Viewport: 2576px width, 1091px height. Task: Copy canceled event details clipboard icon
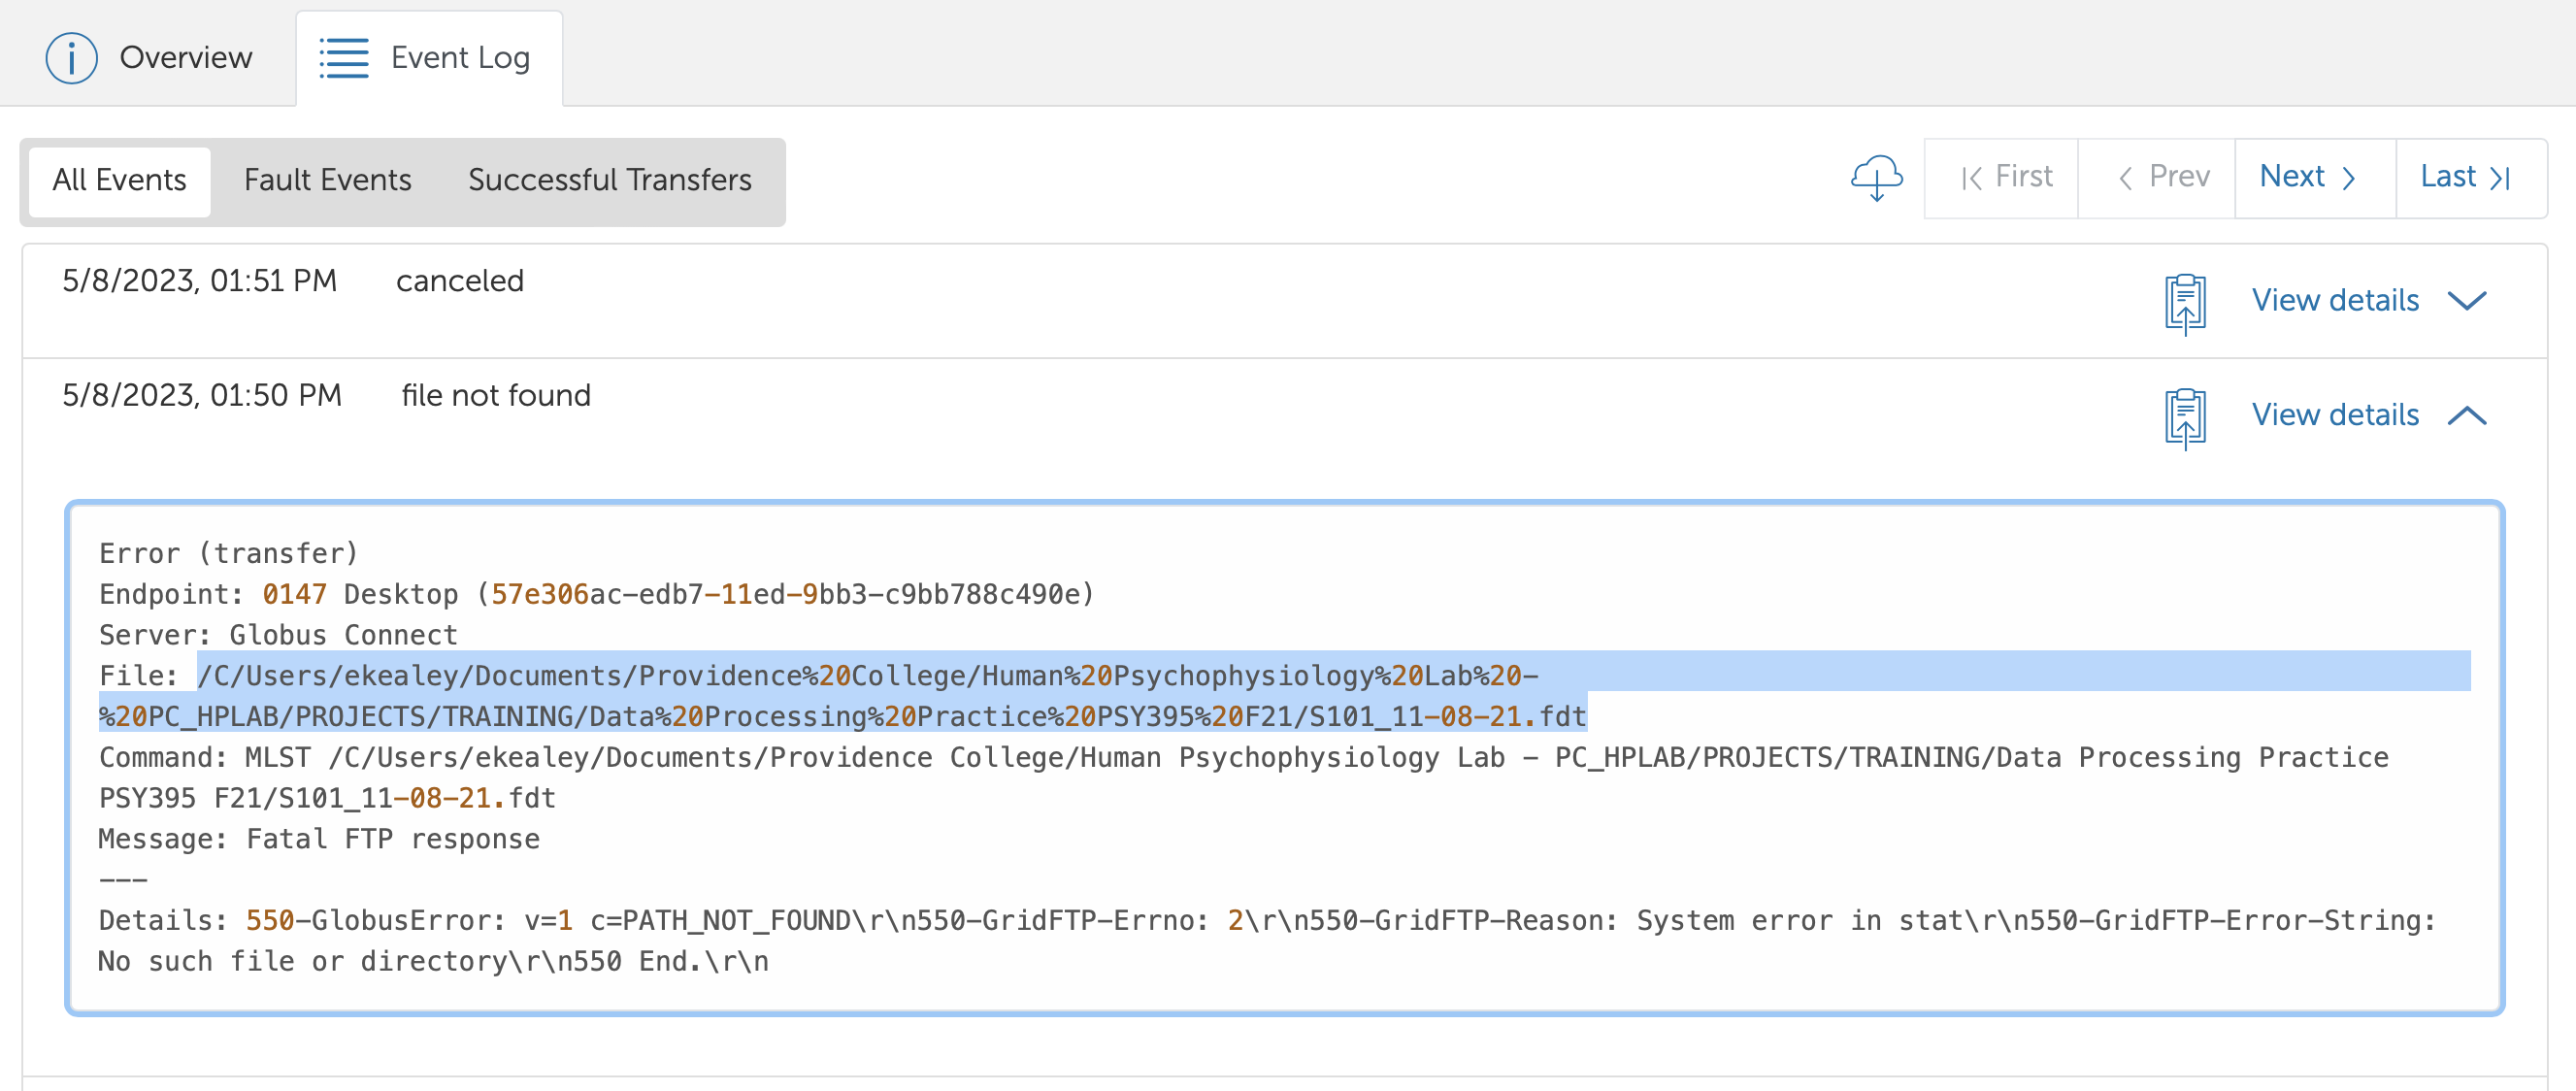point(2185,302)
